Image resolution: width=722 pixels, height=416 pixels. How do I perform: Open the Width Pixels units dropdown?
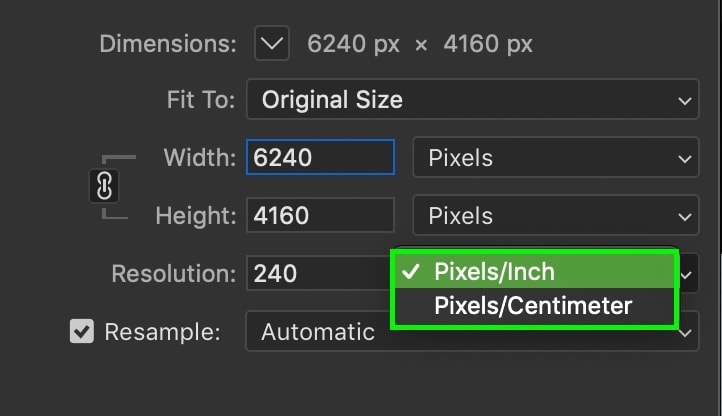pos(556,158)
